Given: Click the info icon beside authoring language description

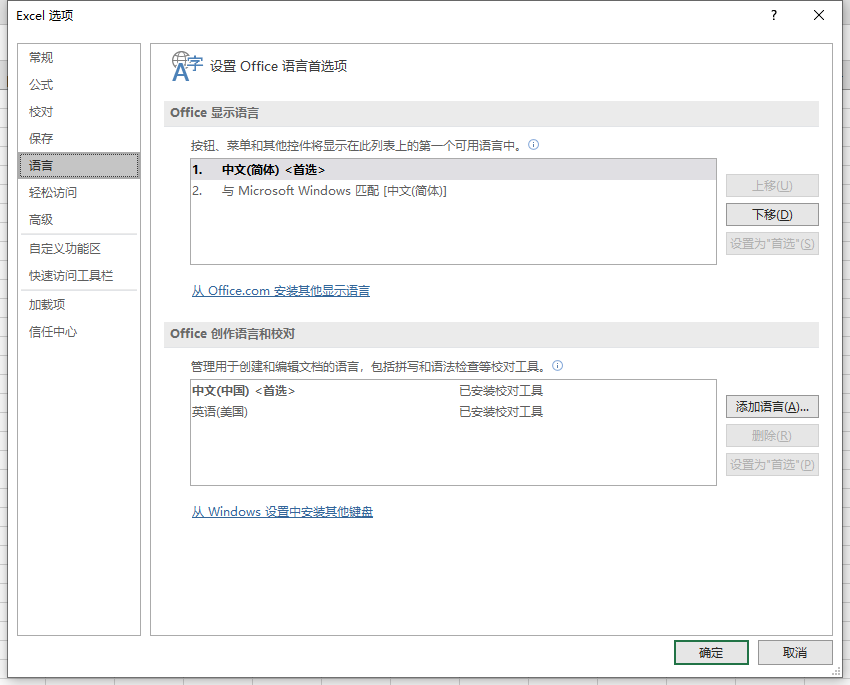Looking at the screenshot, I should pyautogui.click(x=557, y=366).
